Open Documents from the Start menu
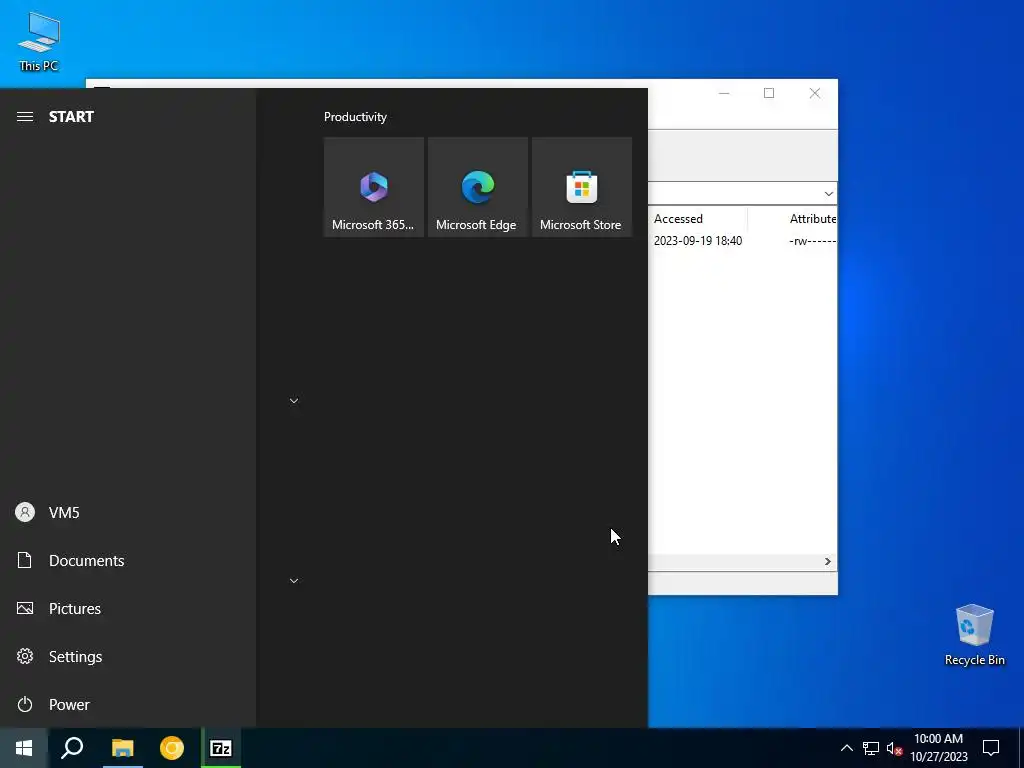This screenshot has width=1024, height=768. [x=128, y=560]
